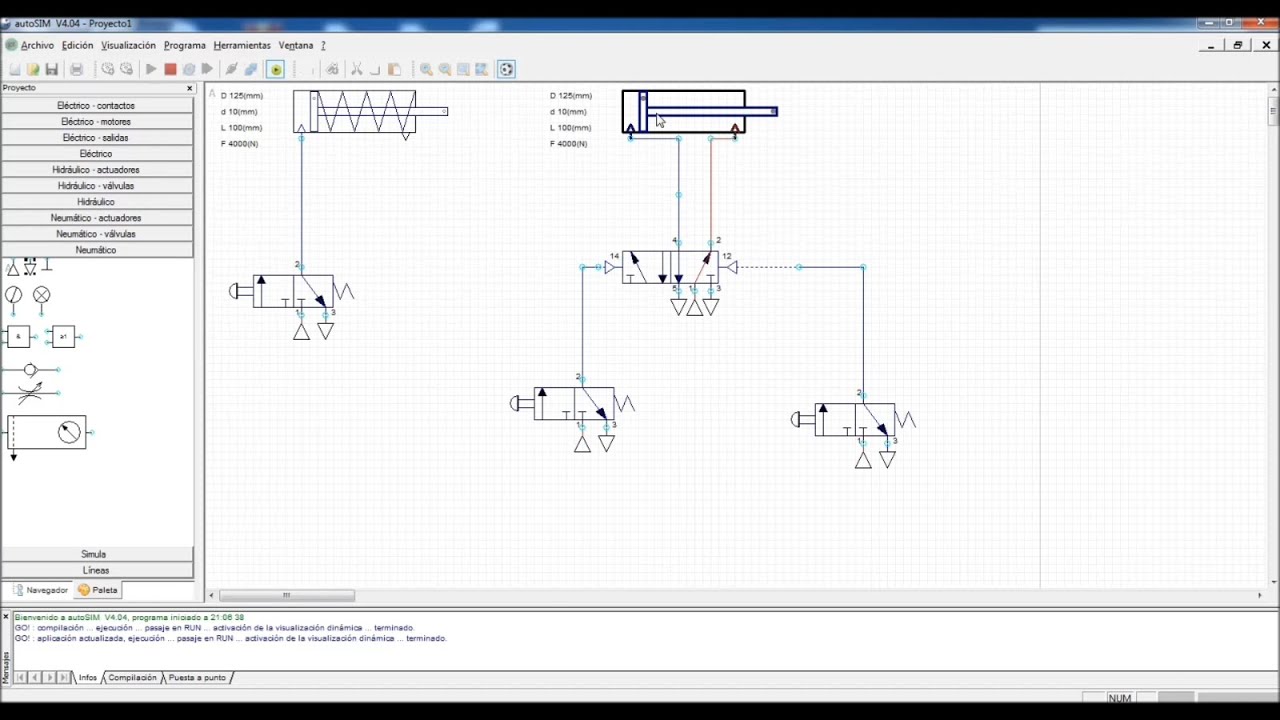
Task: Click the Zoom out magnifier icon
Action: [x=445, y=69]
